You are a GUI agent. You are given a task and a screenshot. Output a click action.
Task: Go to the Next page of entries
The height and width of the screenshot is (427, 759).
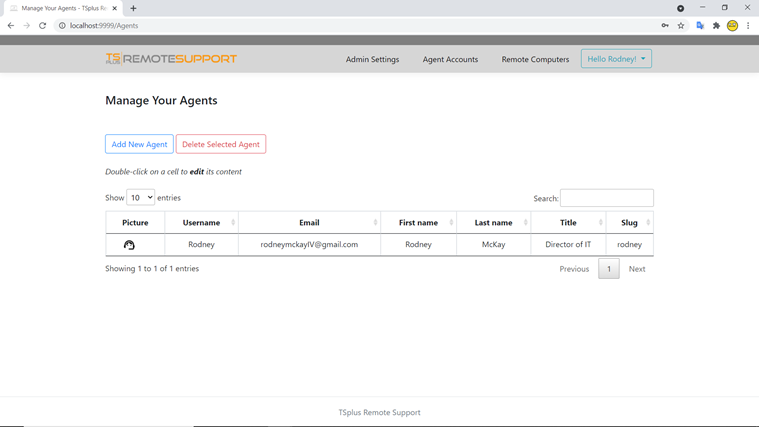[x=637, y=269]
